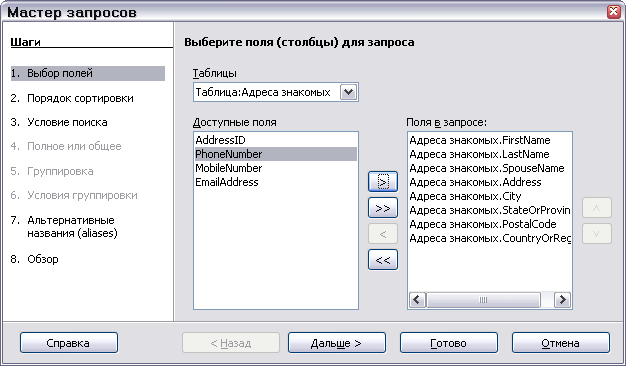Select AddressID in available fields

(x=275, y=140)
